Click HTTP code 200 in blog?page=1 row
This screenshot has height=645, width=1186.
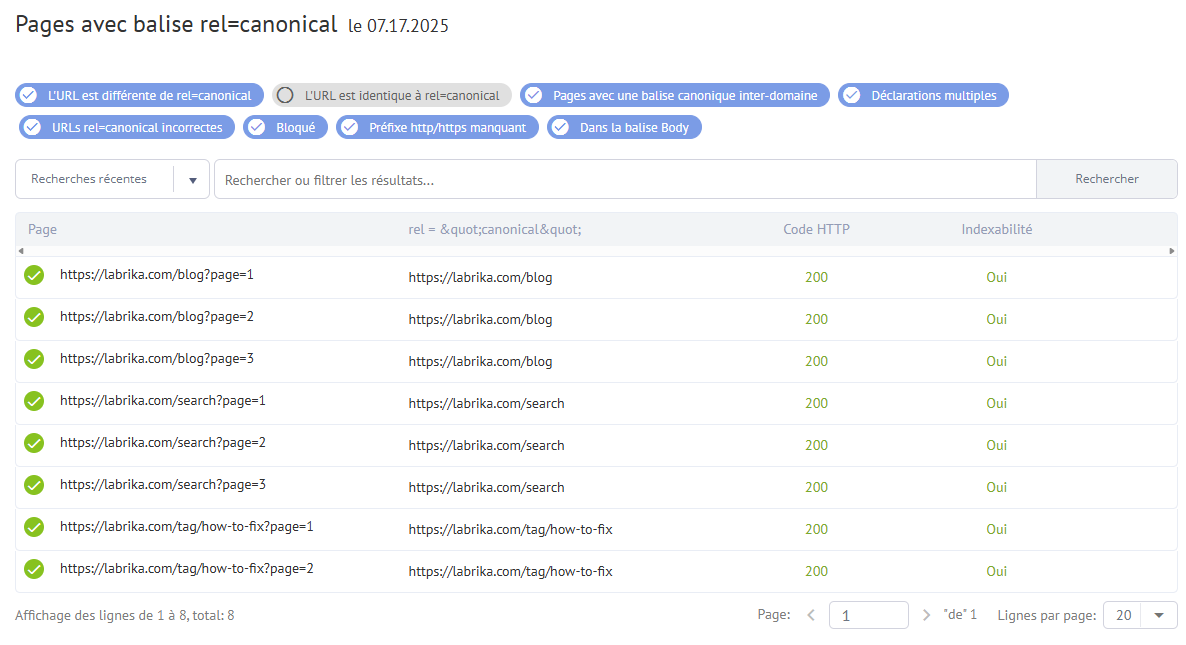point(816,278)
